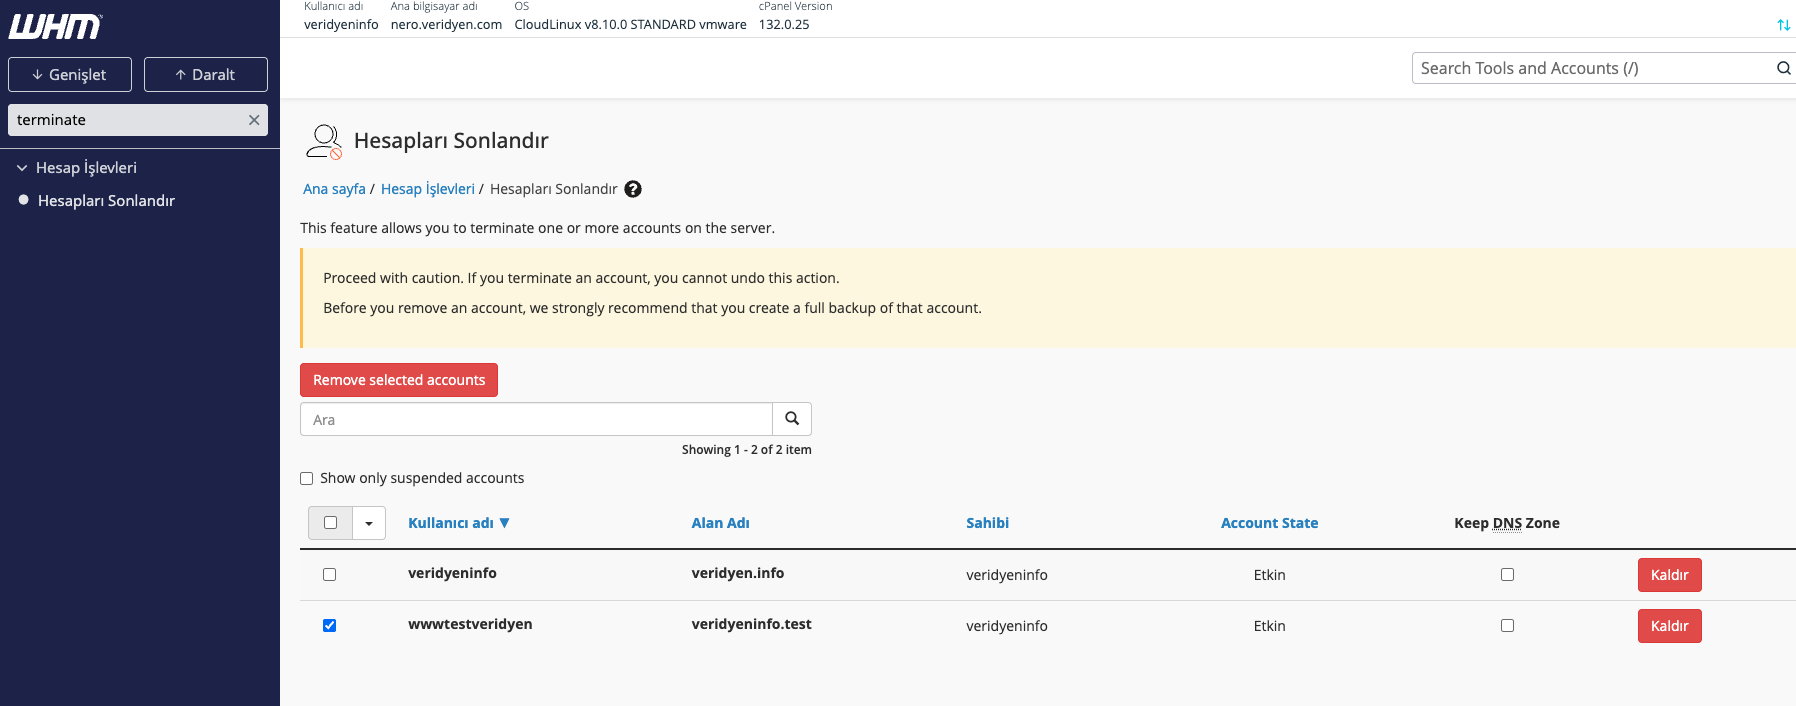Viewport: 1796px width, 706px height.
Task: Enable Show only suspended accounts
Action: [x=307, y=479]
